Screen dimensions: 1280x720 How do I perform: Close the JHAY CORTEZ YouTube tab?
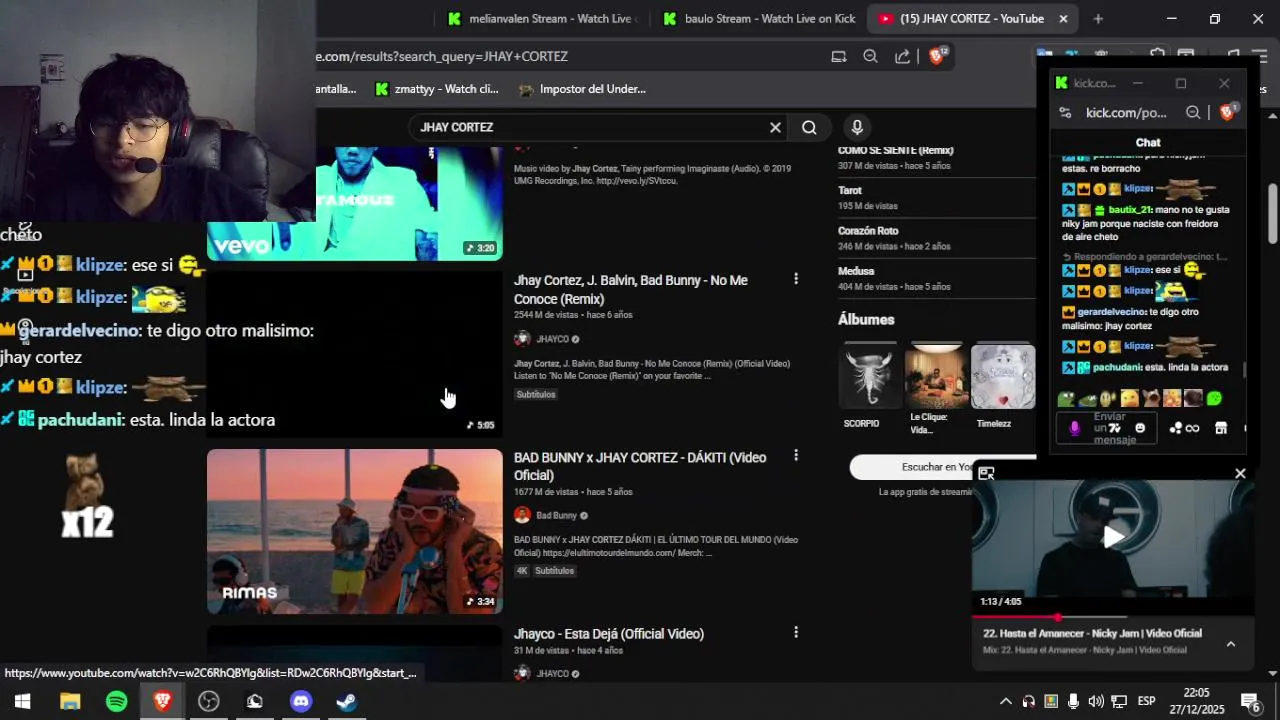click(1063, 18)
